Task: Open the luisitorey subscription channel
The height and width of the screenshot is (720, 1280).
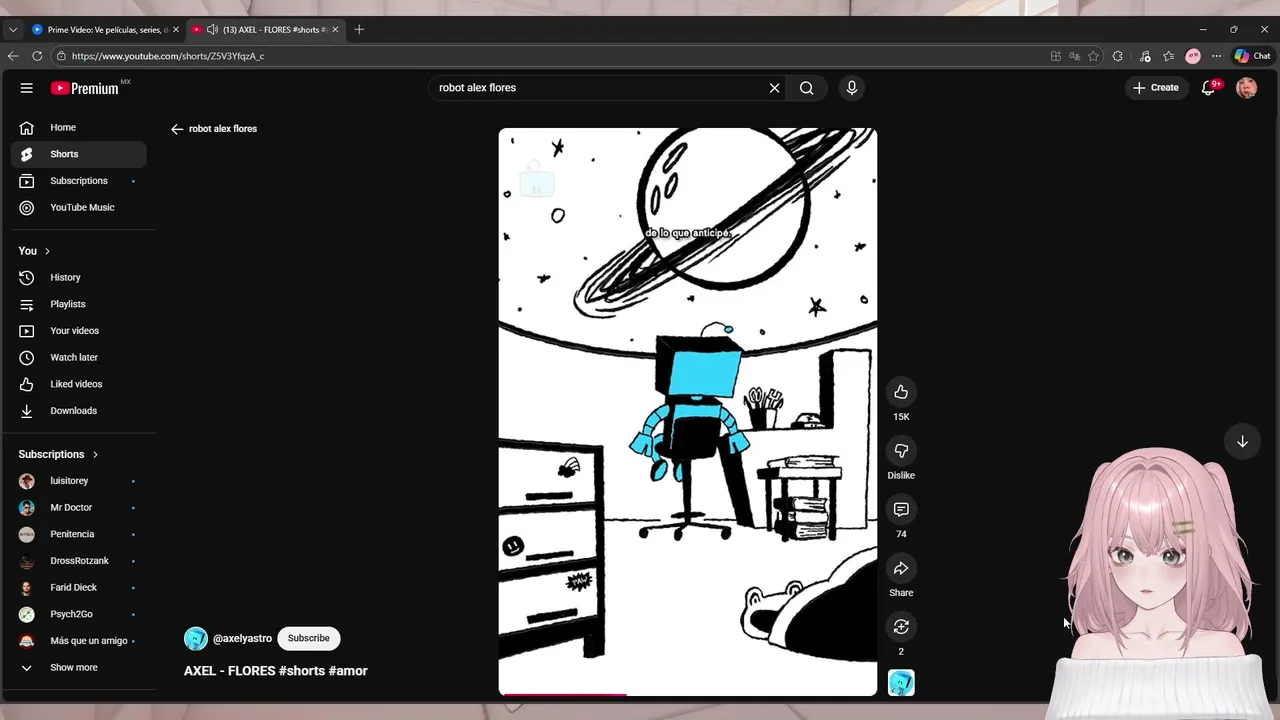Action: point(79,481)
